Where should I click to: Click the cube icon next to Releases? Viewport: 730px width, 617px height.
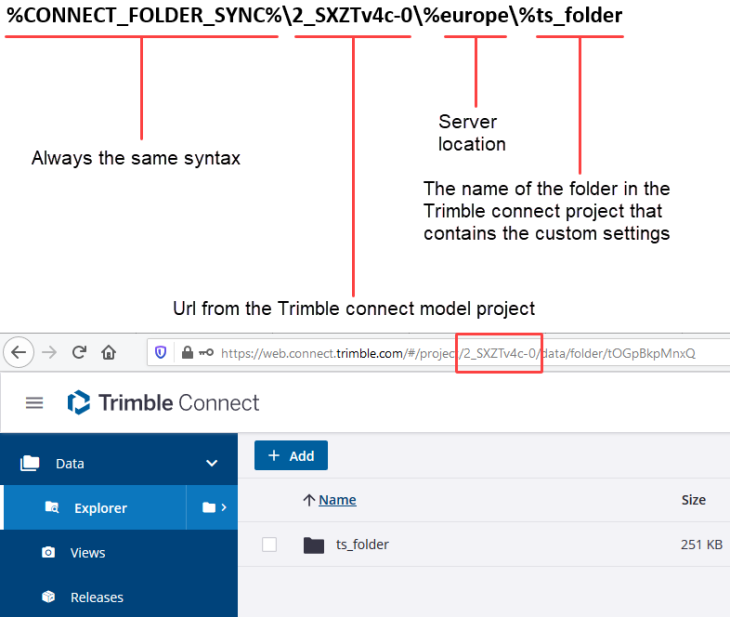[48, 597]
